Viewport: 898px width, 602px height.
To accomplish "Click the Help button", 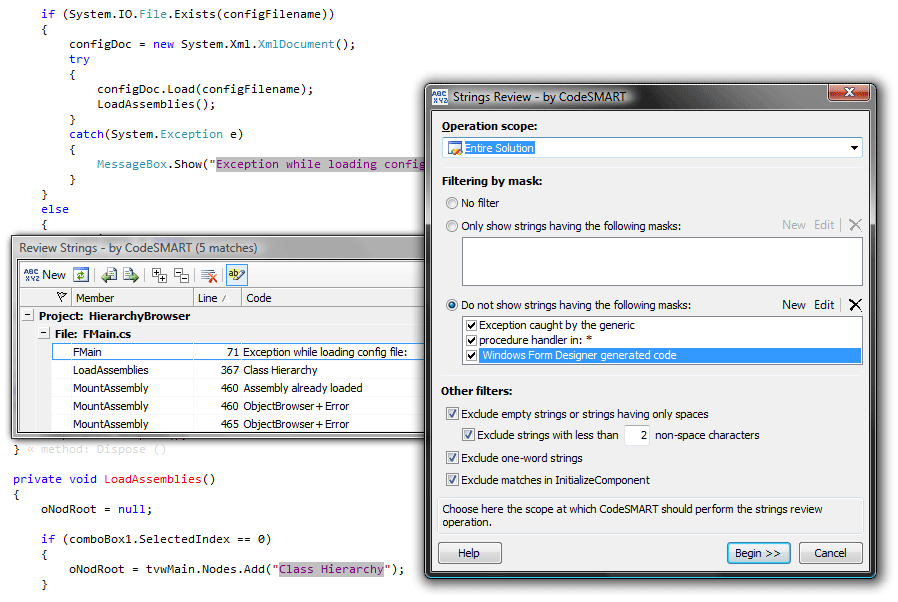I will [x=470, y=553].
